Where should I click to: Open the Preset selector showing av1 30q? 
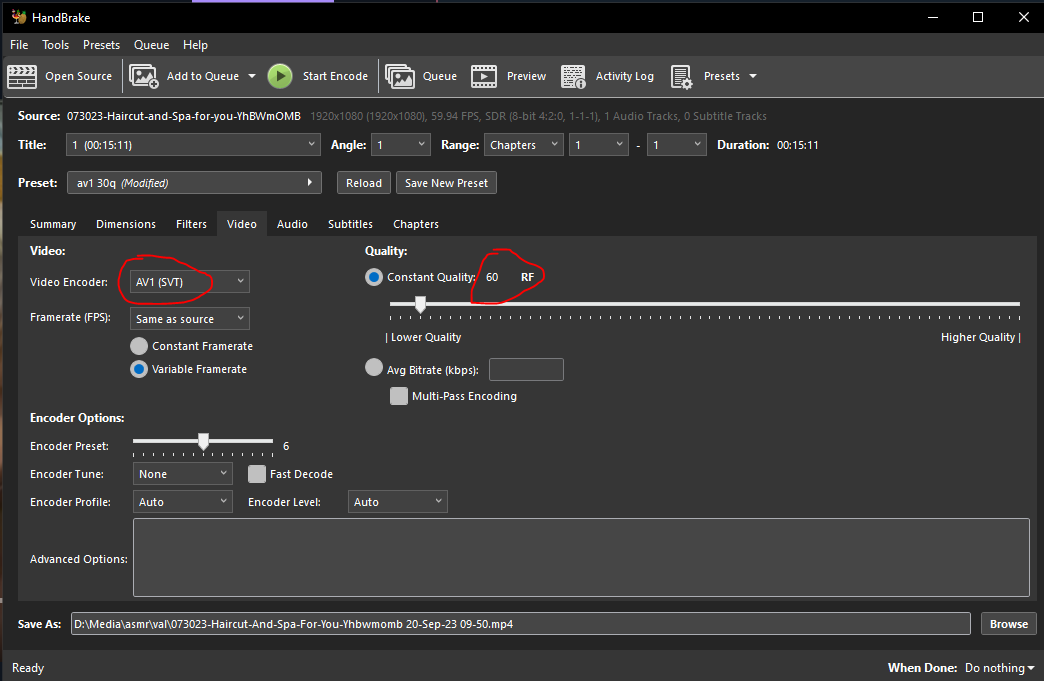pos(194,182)
